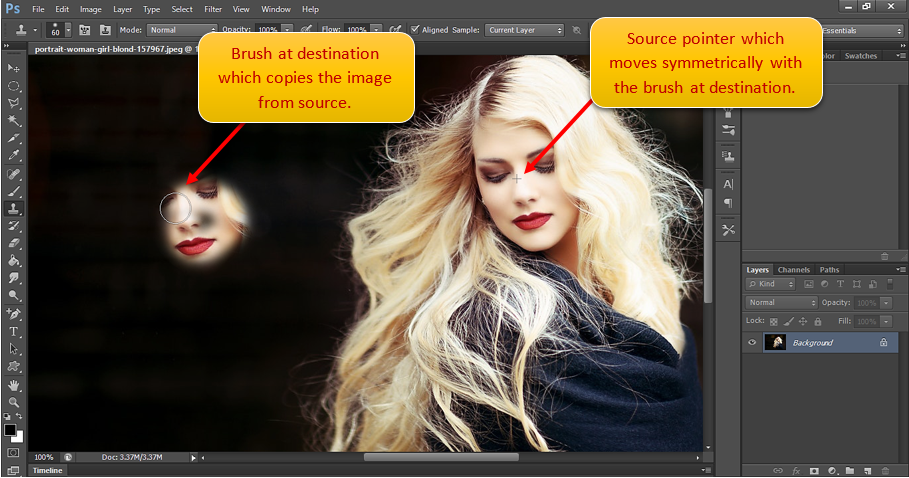This screenshot has height=478, width=909.
Task: Open the Image menu
Action: (90, 9)
